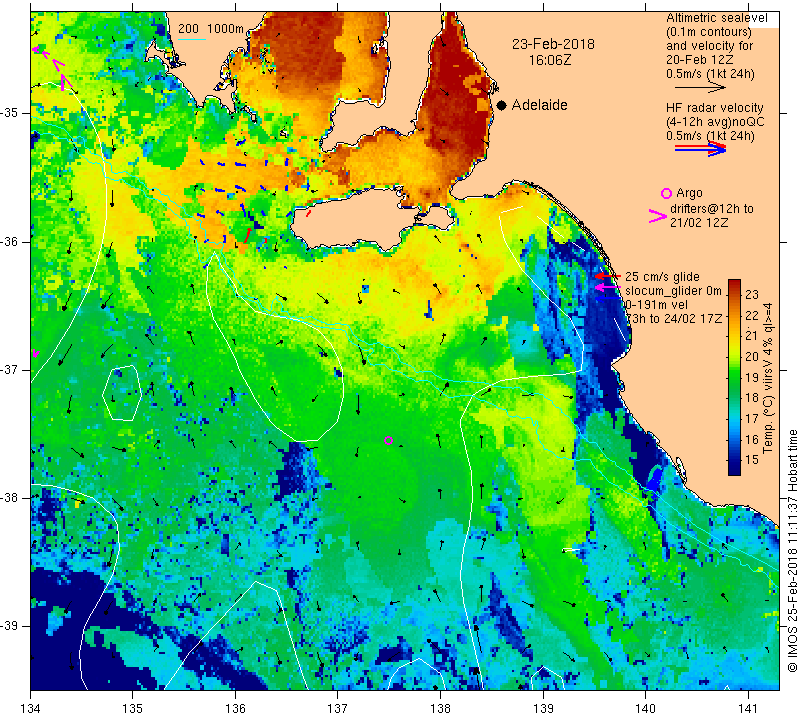Click the latitude axis label -35
The height and width of the screenshot is (720, 800).
coord(10,113)
